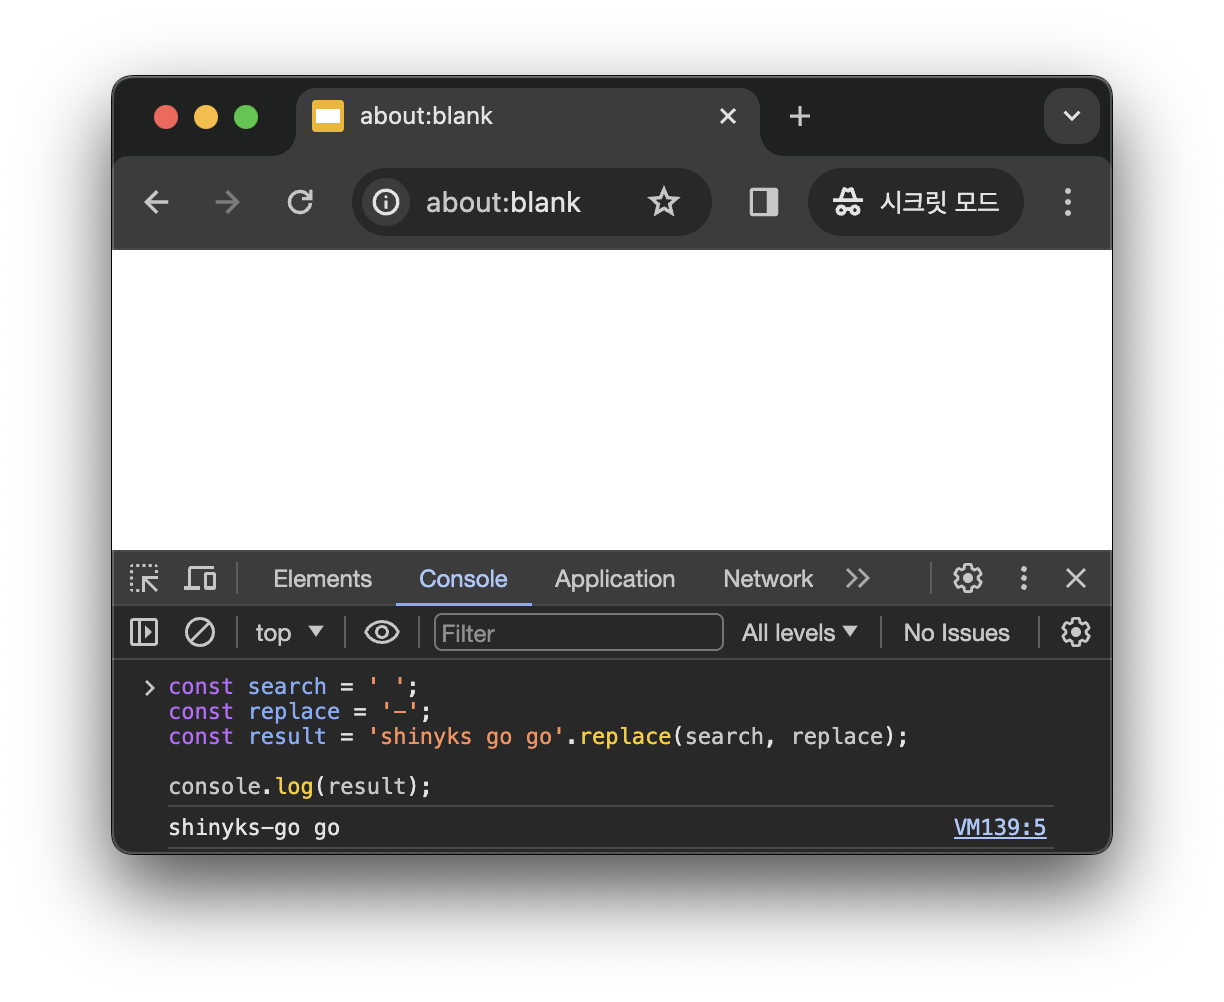Viewport: 1224px width, 1002px height.
Task: Switch to the Elements panel
Action: pyautogui.click(x=322, y=579)
